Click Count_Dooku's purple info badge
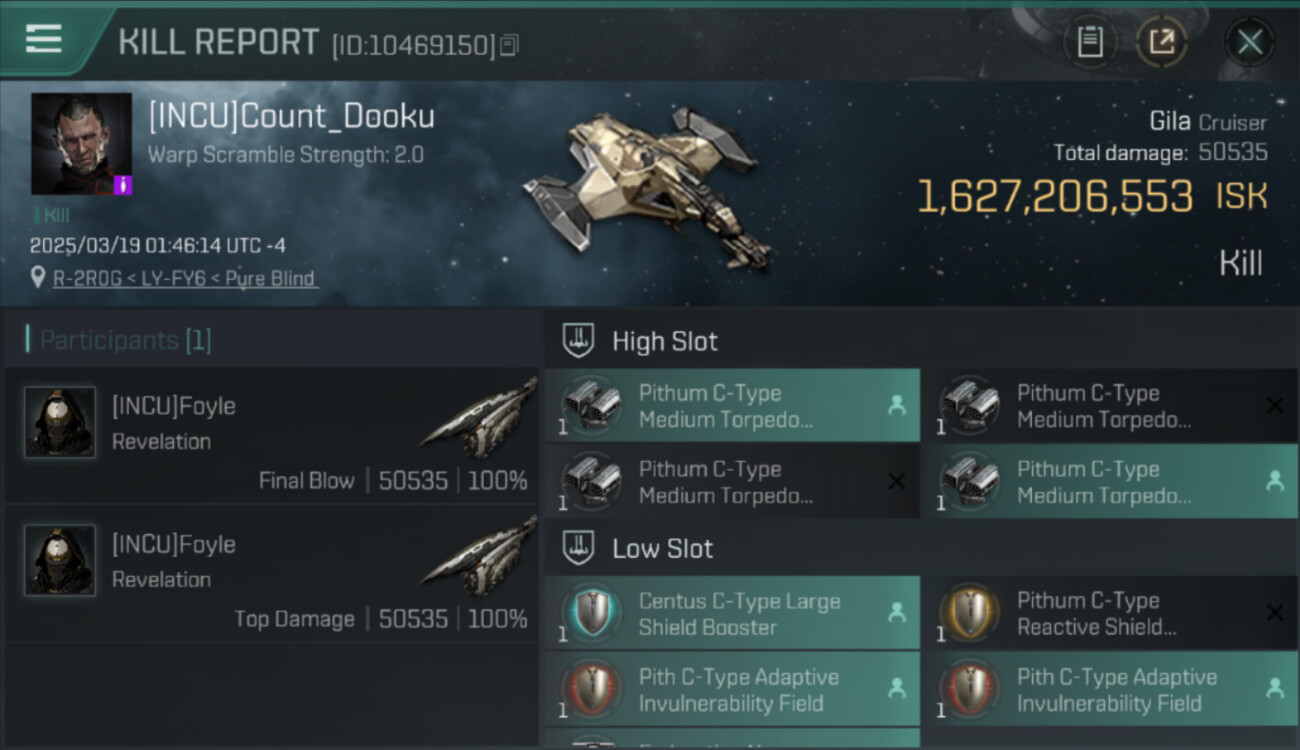 tap(122, 185)
